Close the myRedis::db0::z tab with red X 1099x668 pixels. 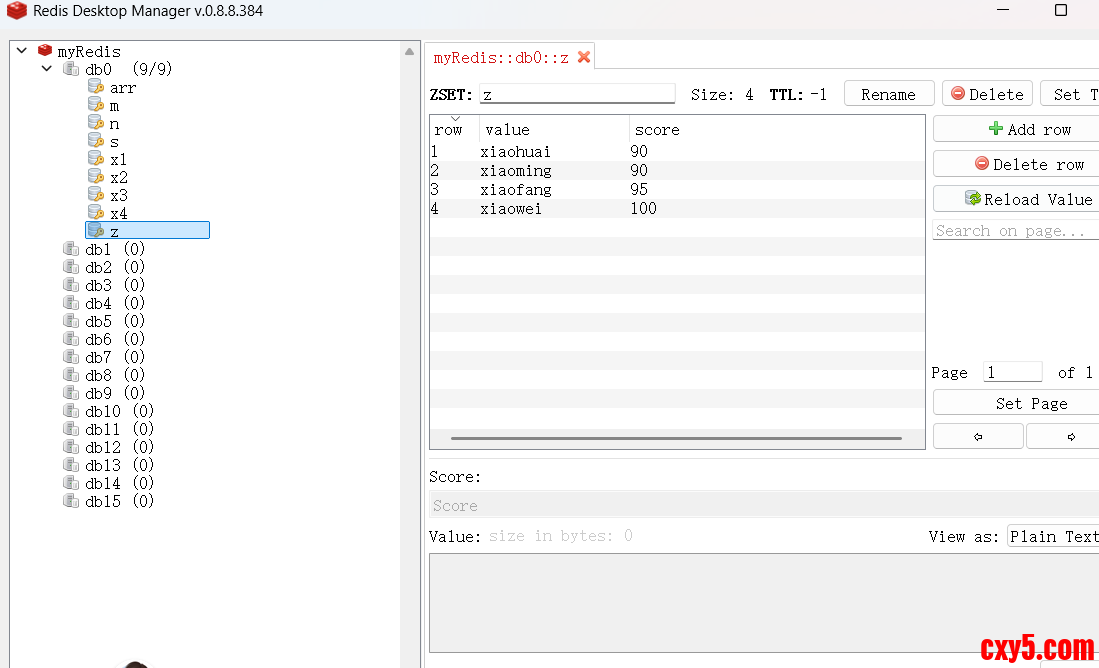point(584,57)
